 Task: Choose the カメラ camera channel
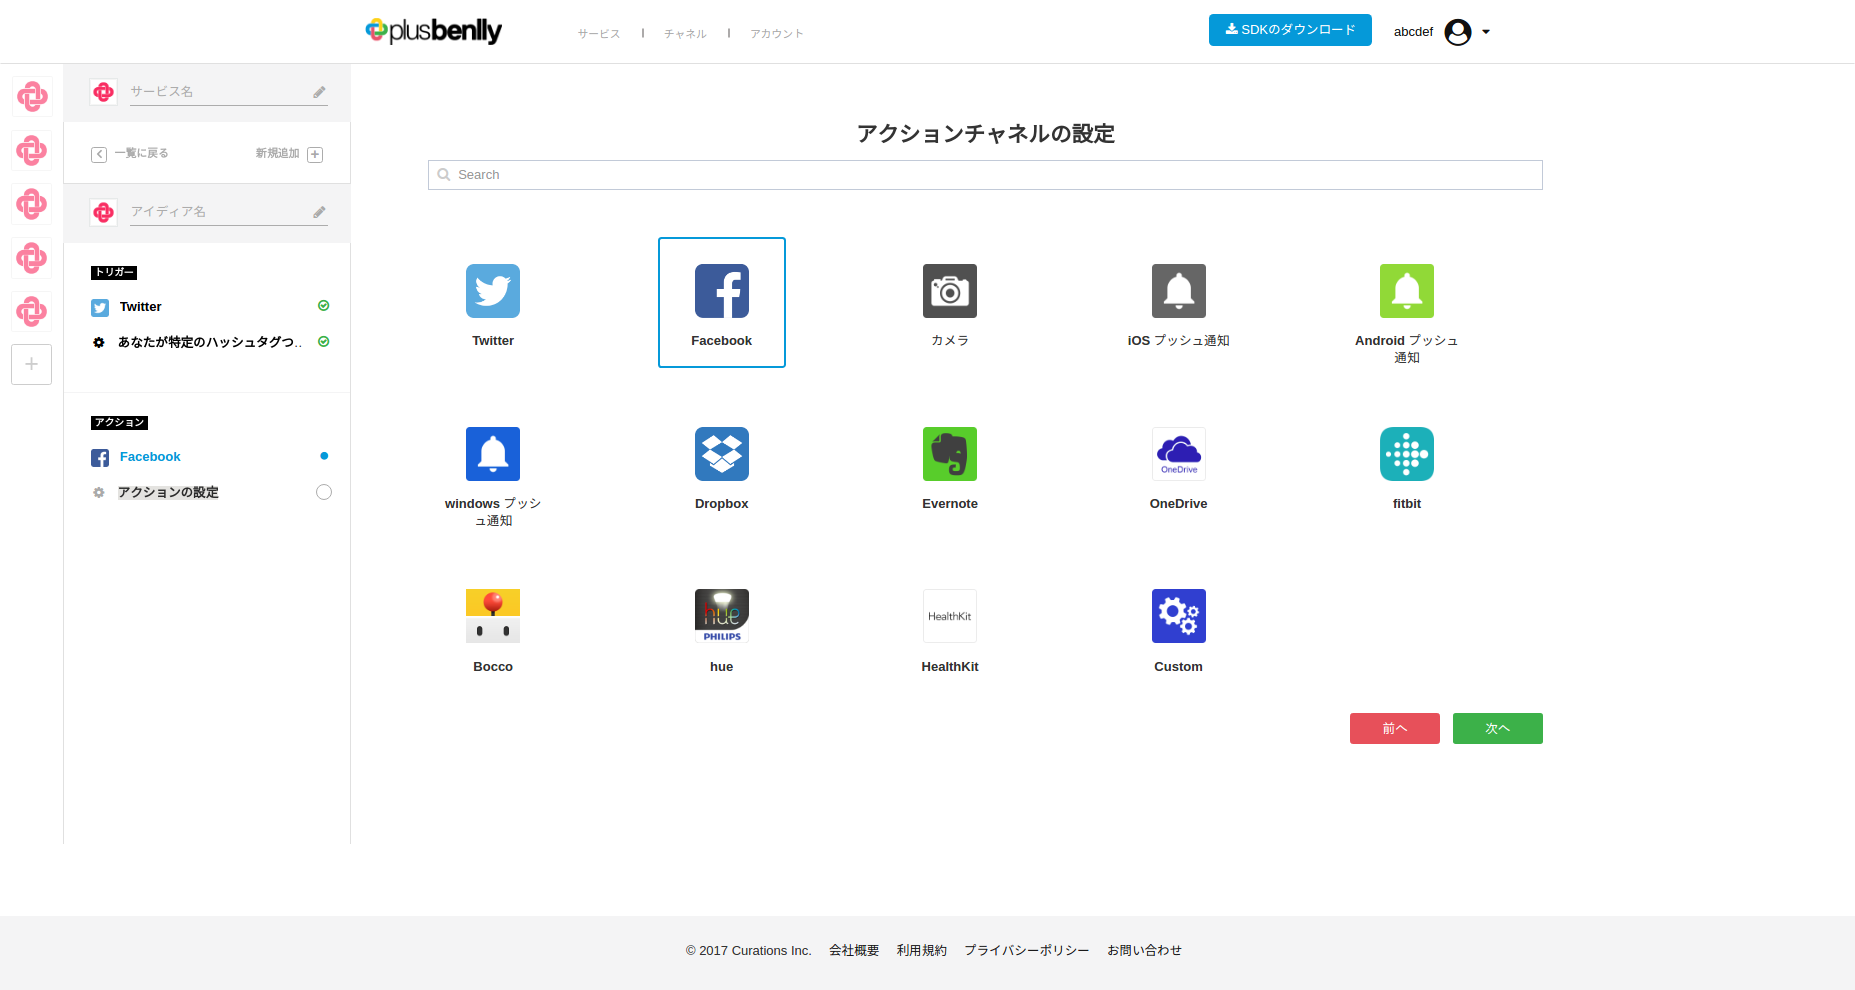(x=950, y=291)
